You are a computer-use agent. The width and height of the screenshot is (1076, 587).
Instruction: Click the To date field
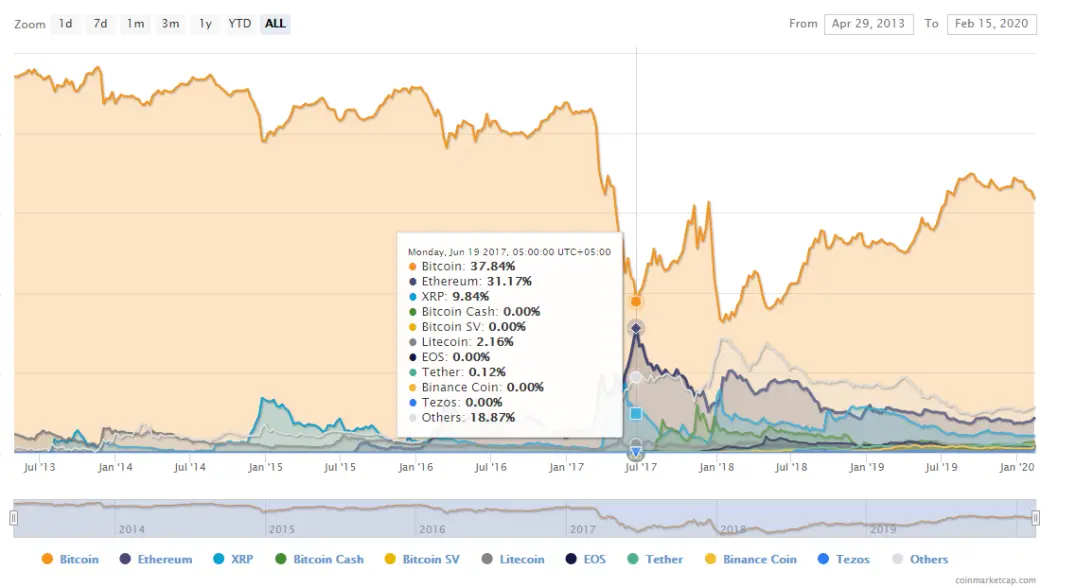(x=992, y=24)
